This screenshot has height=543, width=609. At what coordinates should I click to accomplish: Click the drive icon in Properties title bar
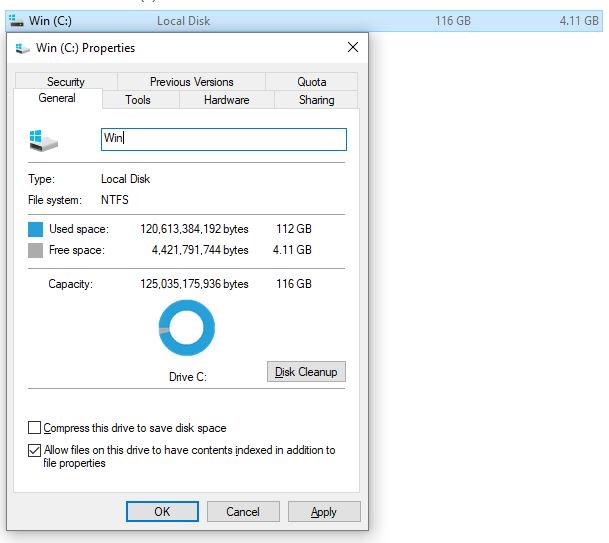22,48
